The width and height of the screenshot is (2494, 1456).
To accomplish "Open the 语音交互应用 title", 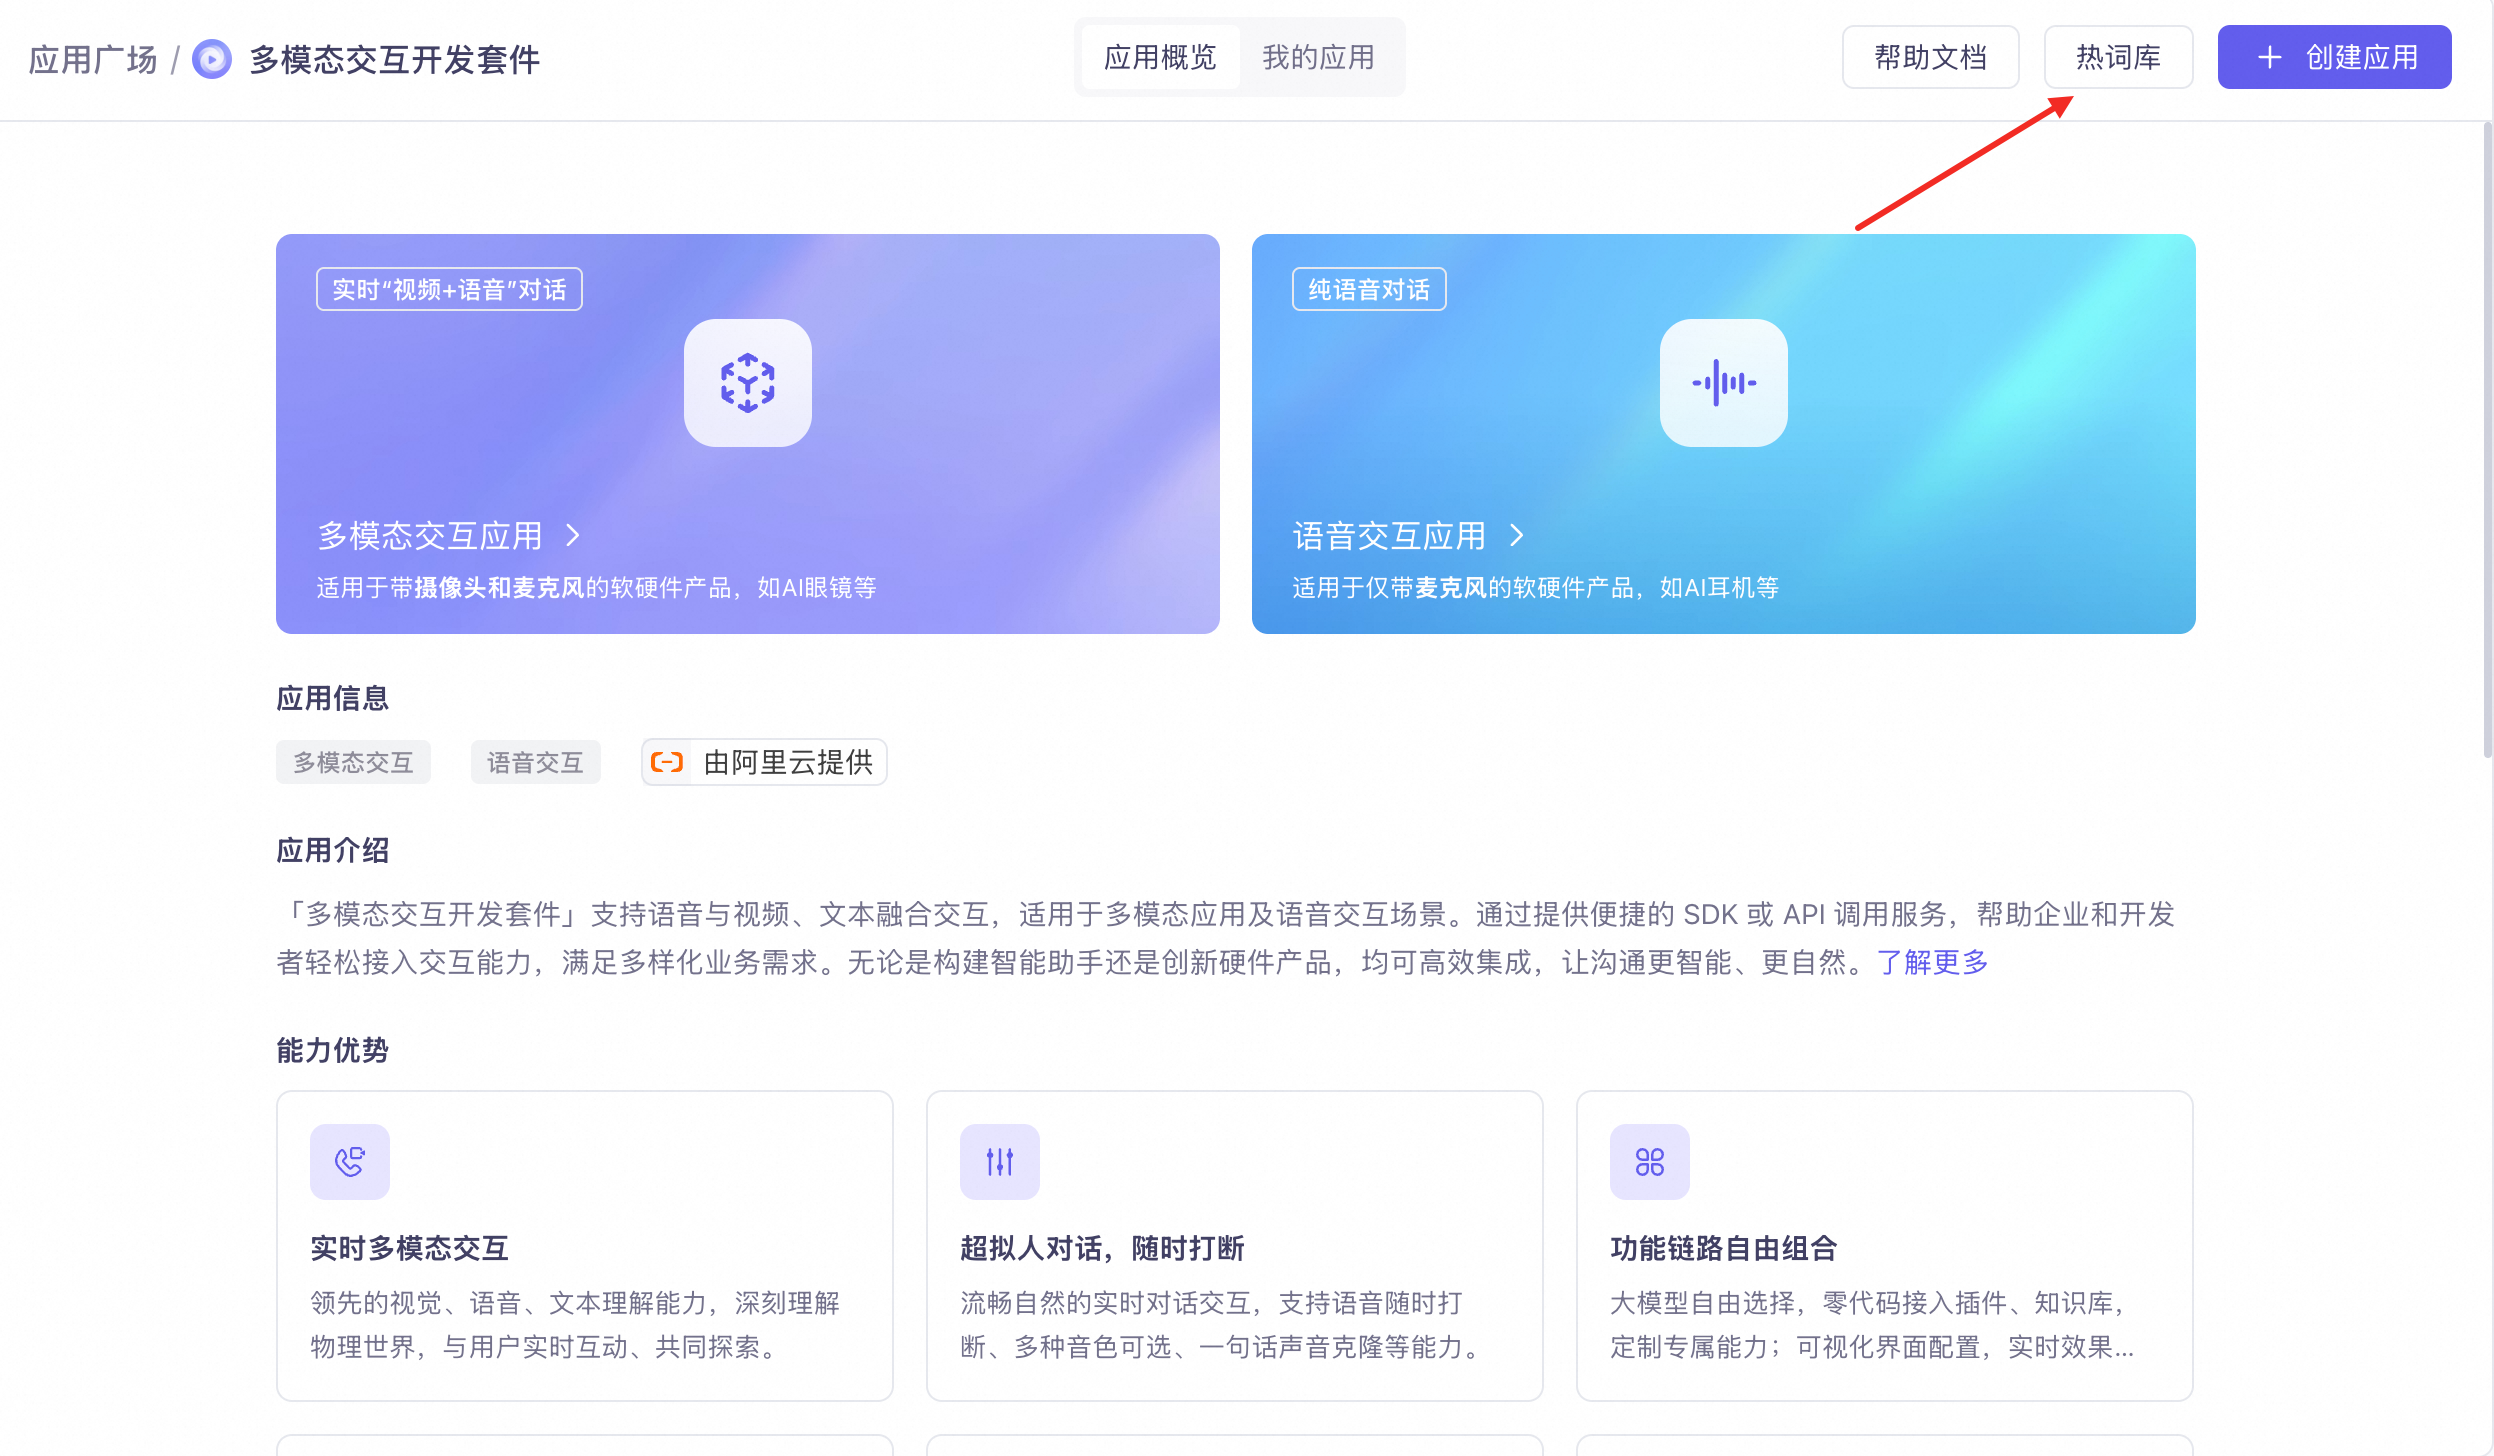I will pyautogui.click(x=1390, y=536).
